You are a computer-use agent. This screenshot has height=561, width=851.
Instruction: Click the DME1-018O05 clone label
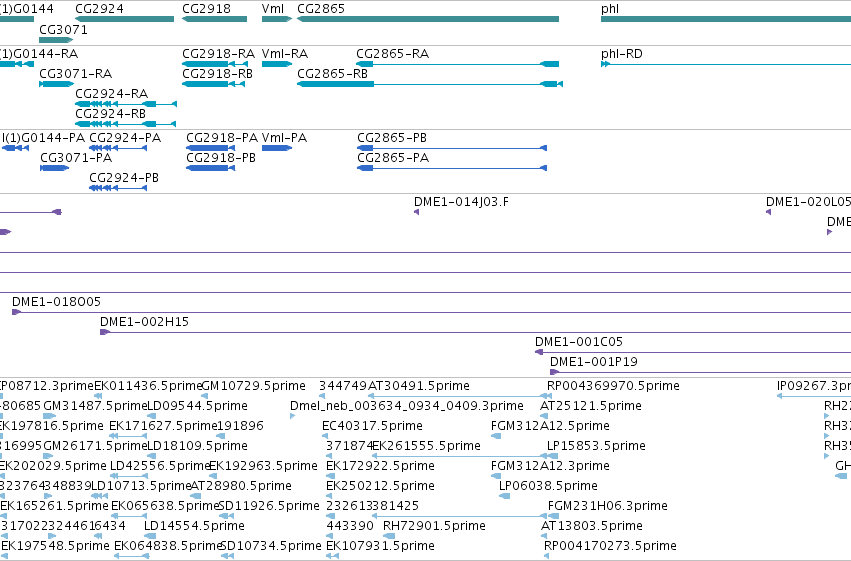coord(56,302)
